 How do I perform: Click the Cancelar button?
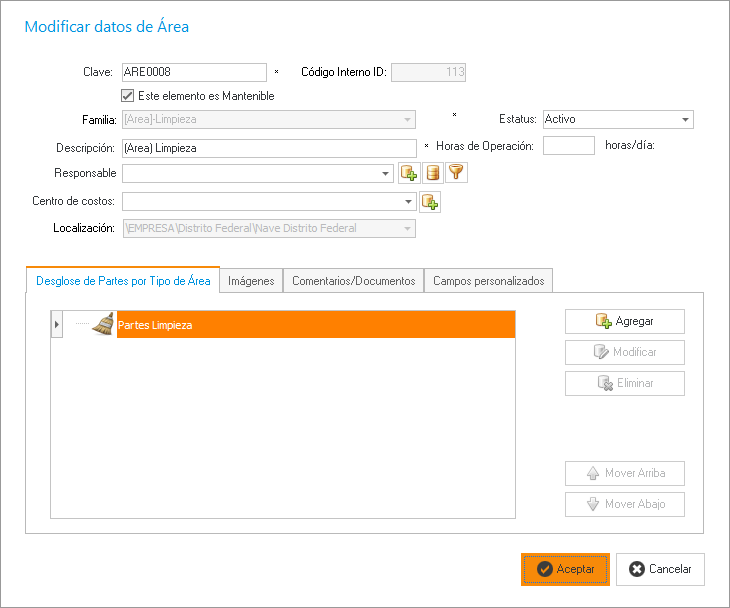pos(660,569)
